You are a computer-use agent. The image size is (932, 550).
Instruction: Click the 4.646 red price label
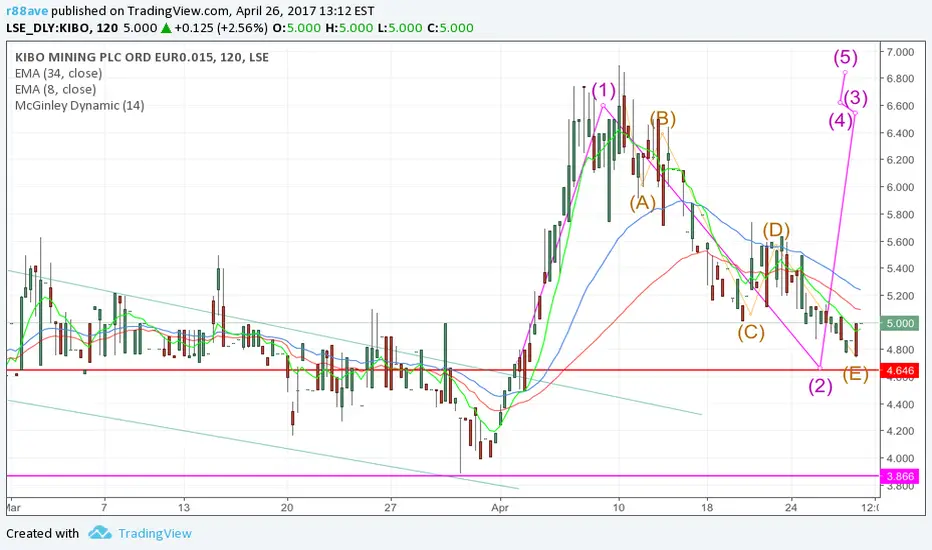point(900,370)
